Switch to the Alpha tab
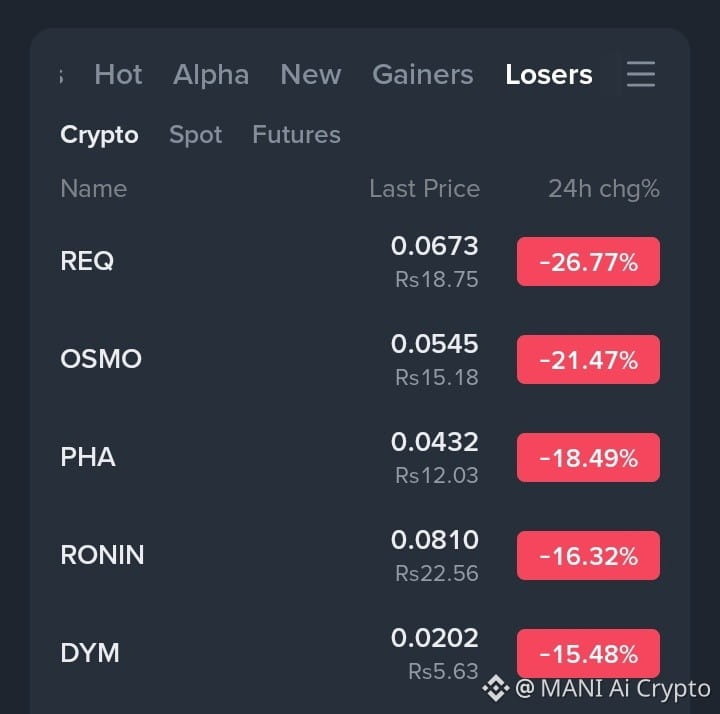The image size is (720, 714). [x=211, y=75]
